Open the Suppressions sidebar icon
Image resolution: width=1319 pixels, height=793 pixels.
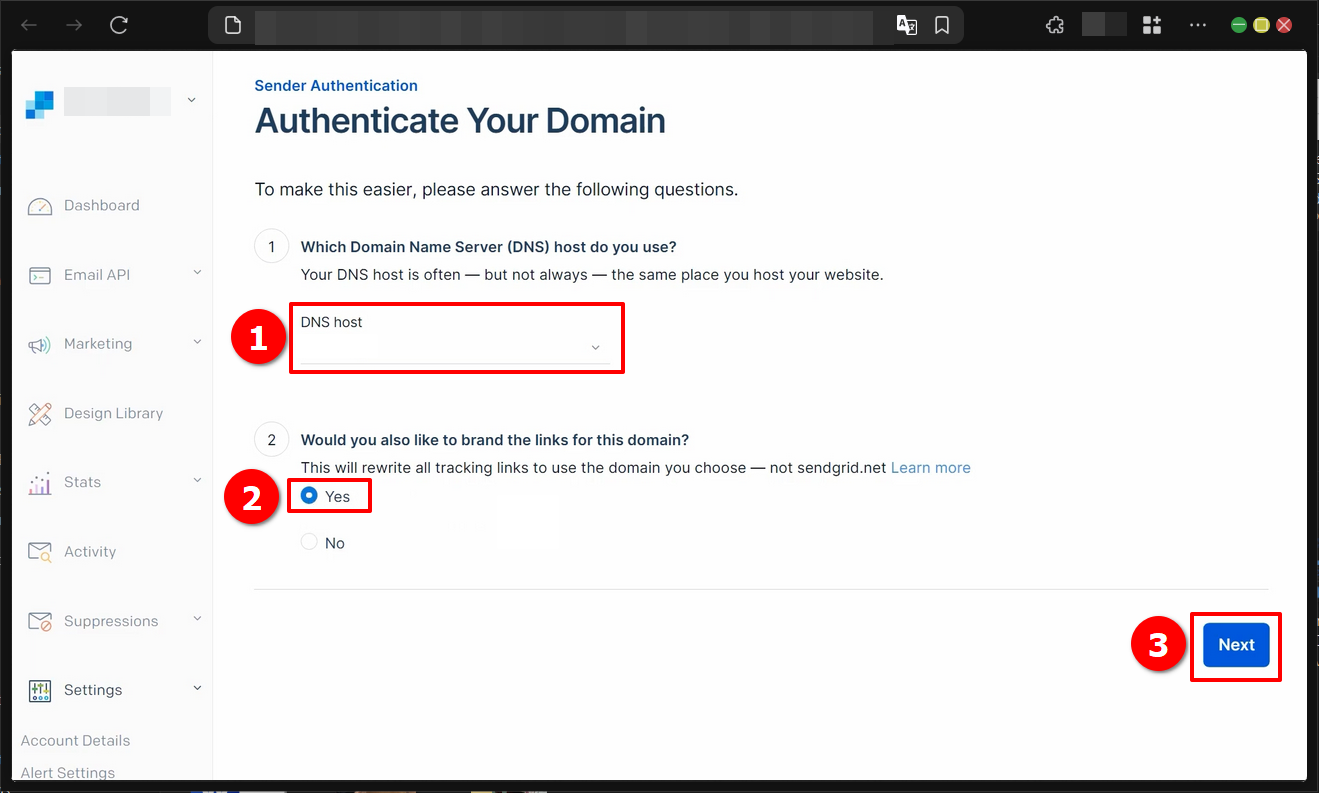click(40, 620)
